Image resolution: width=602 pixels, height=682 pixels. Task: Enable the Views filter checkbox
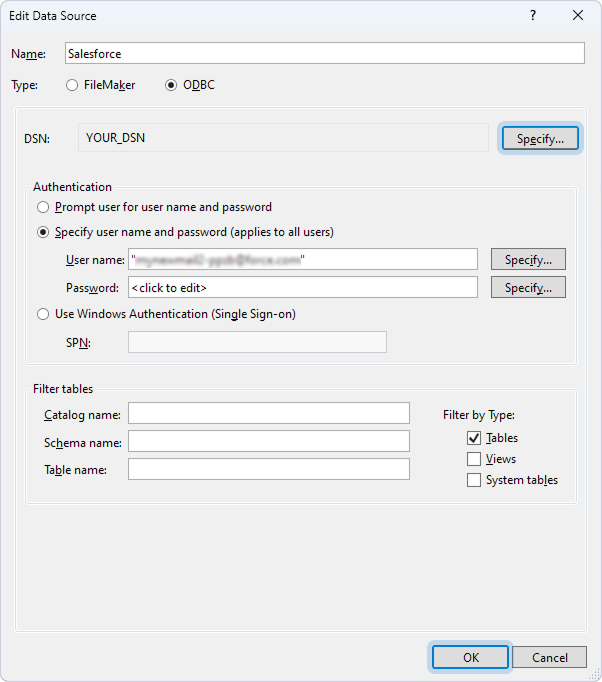click(x=474, y=459)
